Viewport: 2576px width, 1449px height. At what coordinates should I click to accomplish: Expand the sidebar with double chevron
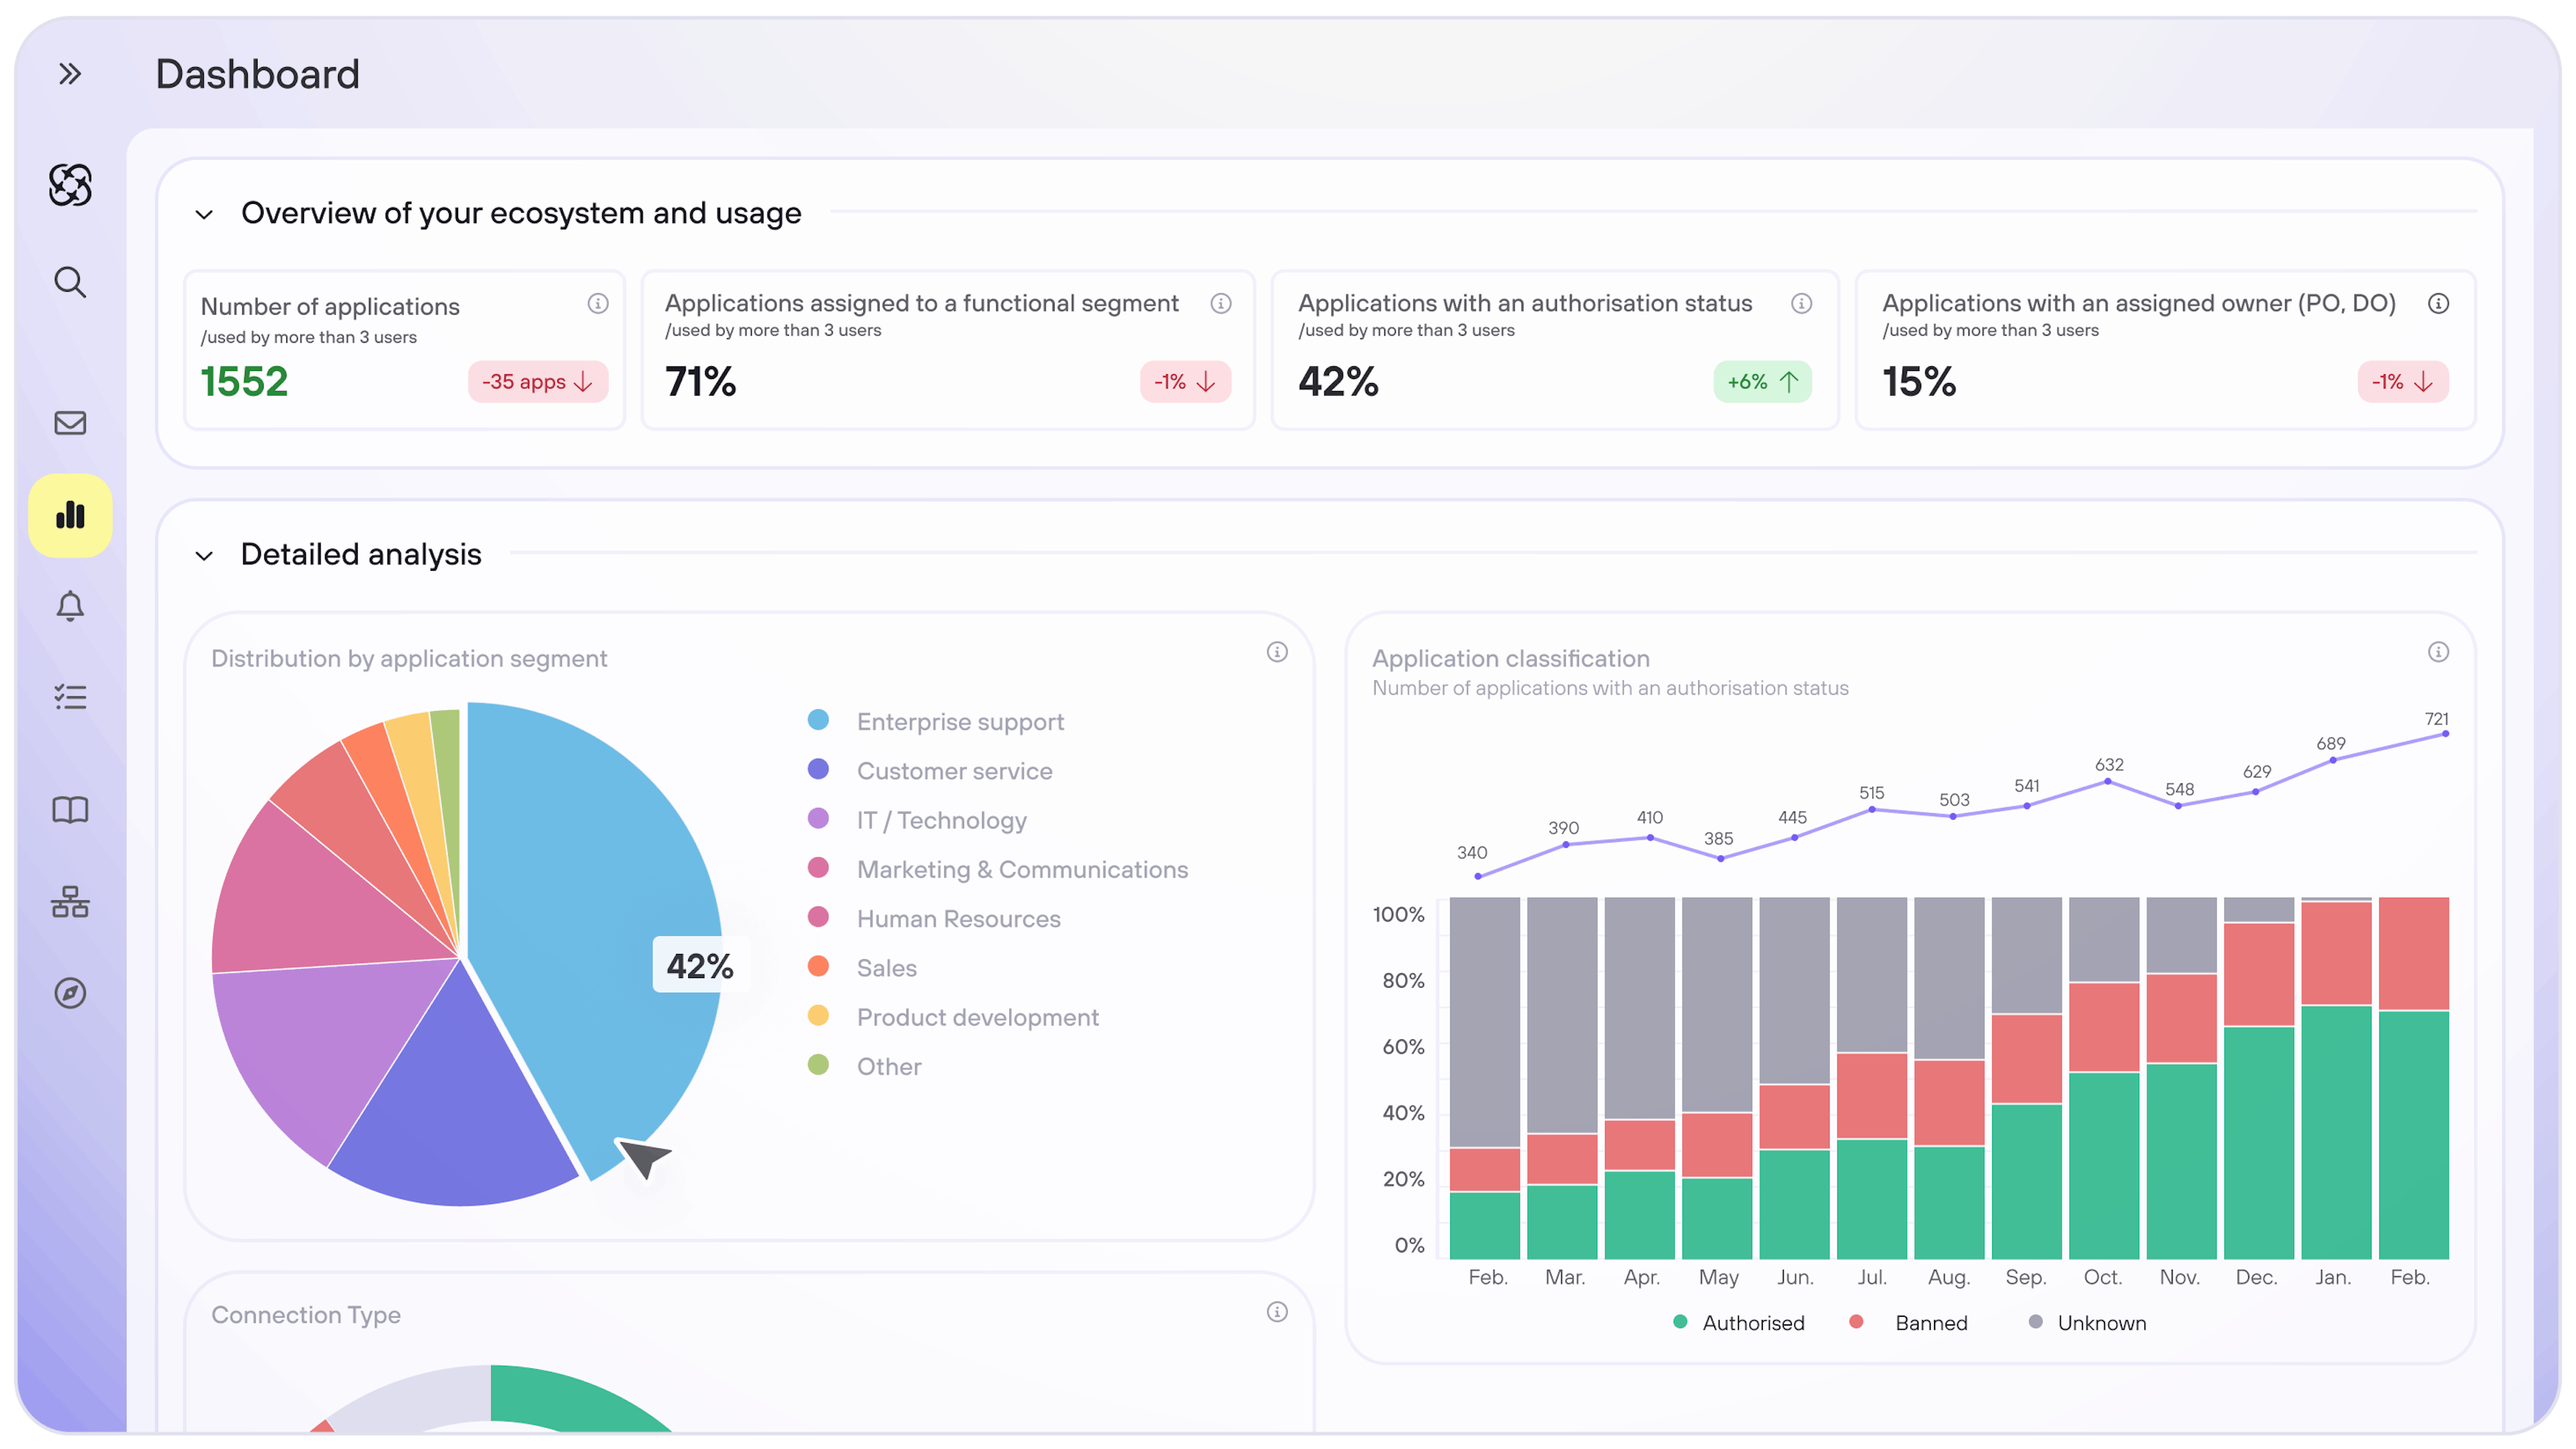pos(69,74)
